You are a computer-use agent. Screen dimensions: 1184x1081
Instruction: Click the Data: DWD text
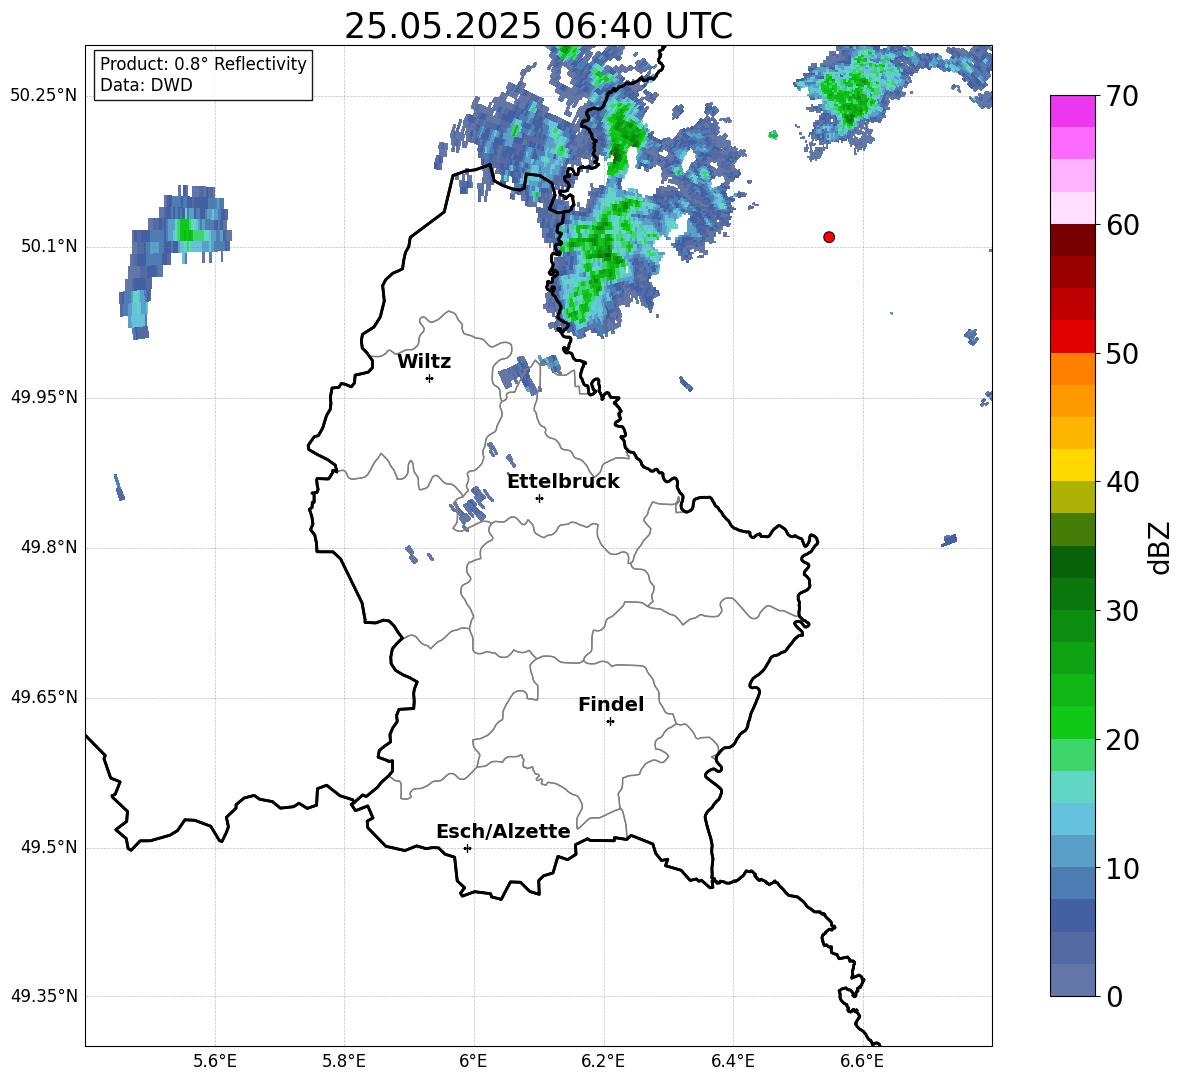(146, 85)
